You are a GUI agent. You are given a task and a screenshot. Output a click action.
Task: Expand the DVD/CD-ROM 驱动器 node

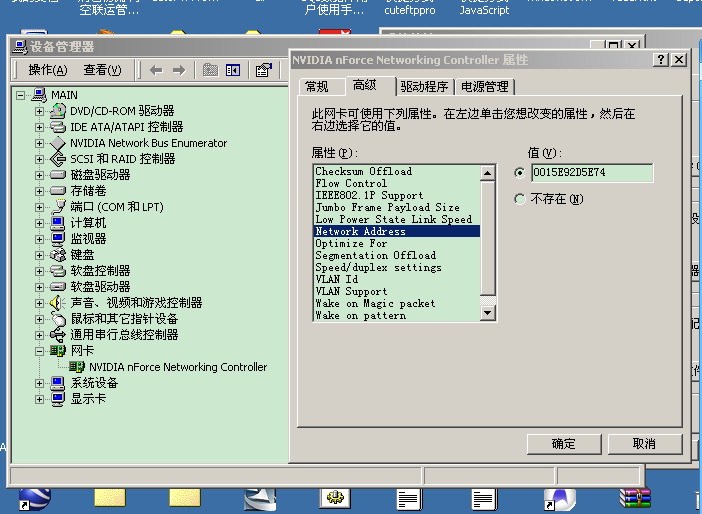pos(39,111)
